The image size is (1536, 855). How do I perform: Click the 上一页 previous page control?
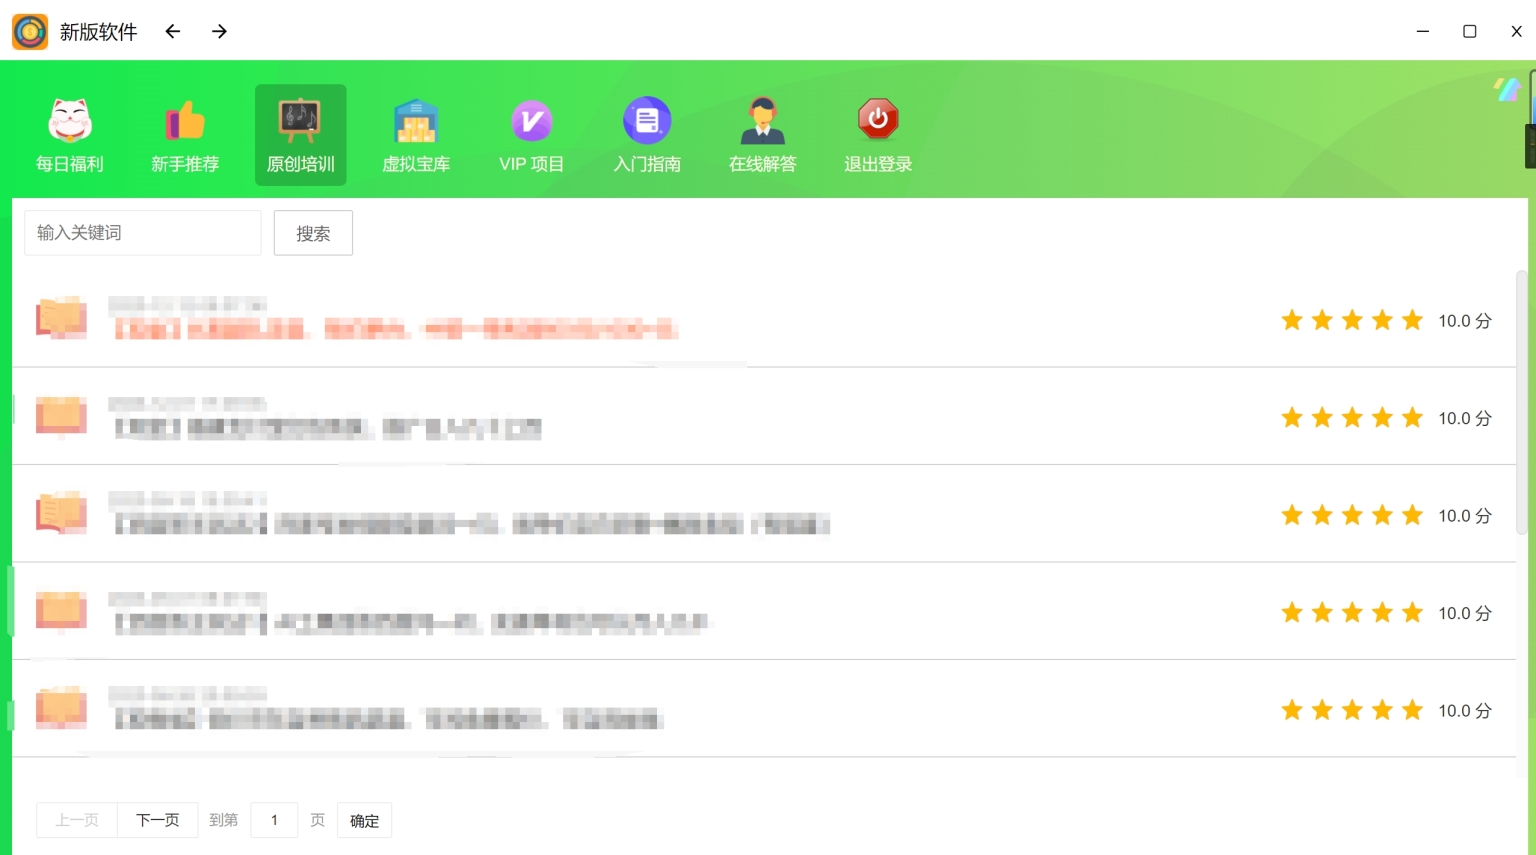pyautogui.click(x=76, y=820)
